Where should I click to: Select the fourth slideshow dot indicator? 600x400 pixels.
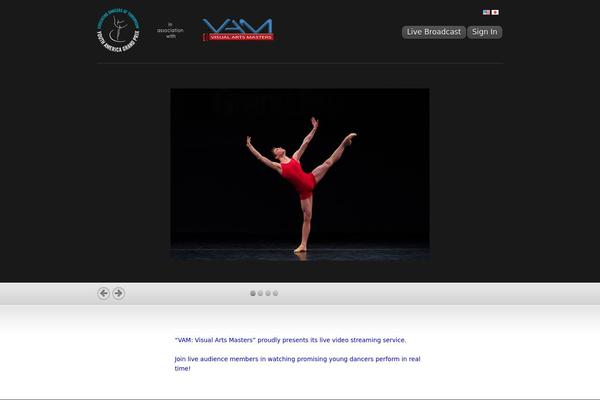pyautogui.click(x=275, y=293)
